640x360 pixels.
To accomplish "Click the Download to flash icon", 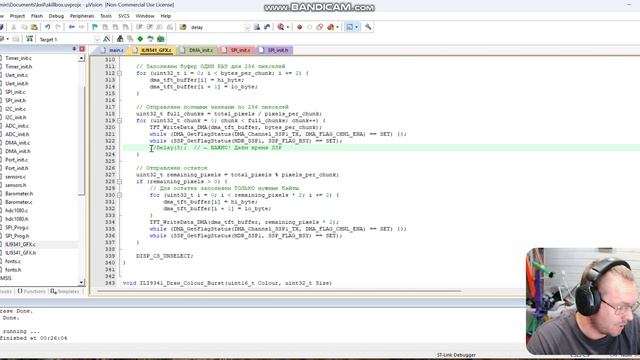I will pyautogui.click(x=29, y=39).
